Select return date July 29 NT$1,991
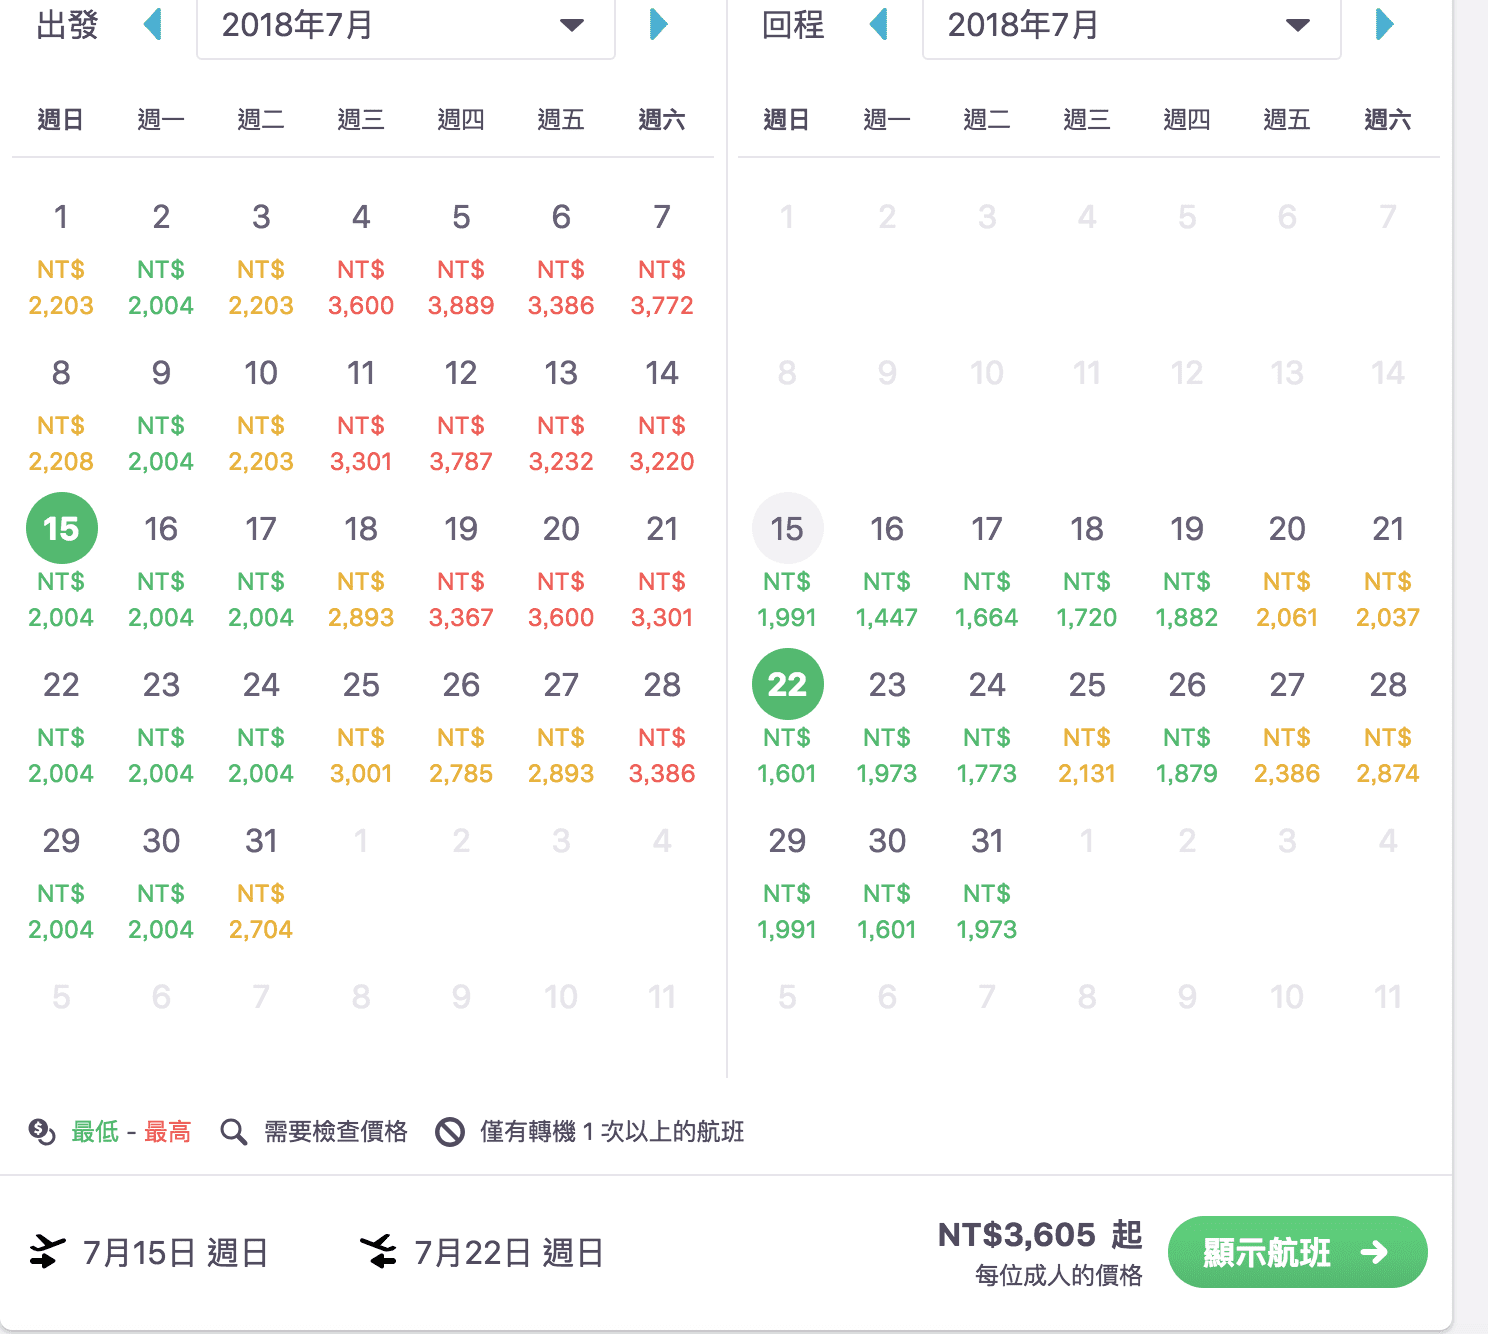This screenshot has height=1334, width=1488. 787,884
